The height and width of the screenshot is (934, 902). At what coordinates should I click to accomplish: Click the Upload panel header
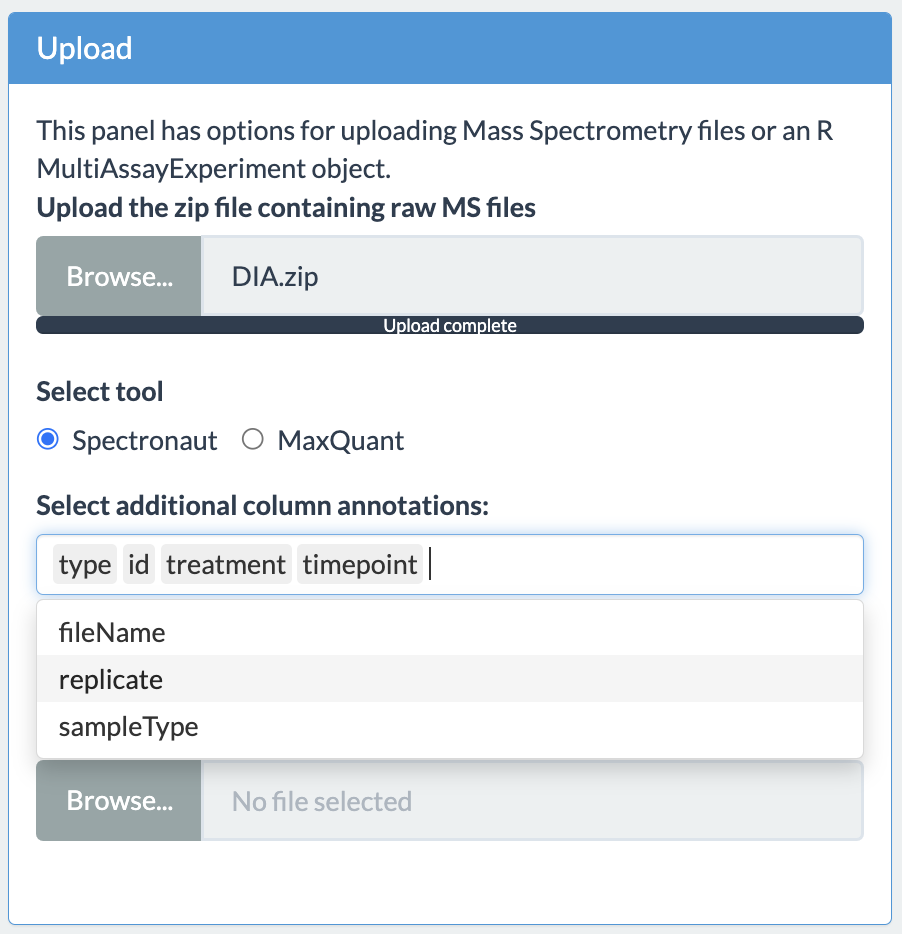[x=450, y=48]
